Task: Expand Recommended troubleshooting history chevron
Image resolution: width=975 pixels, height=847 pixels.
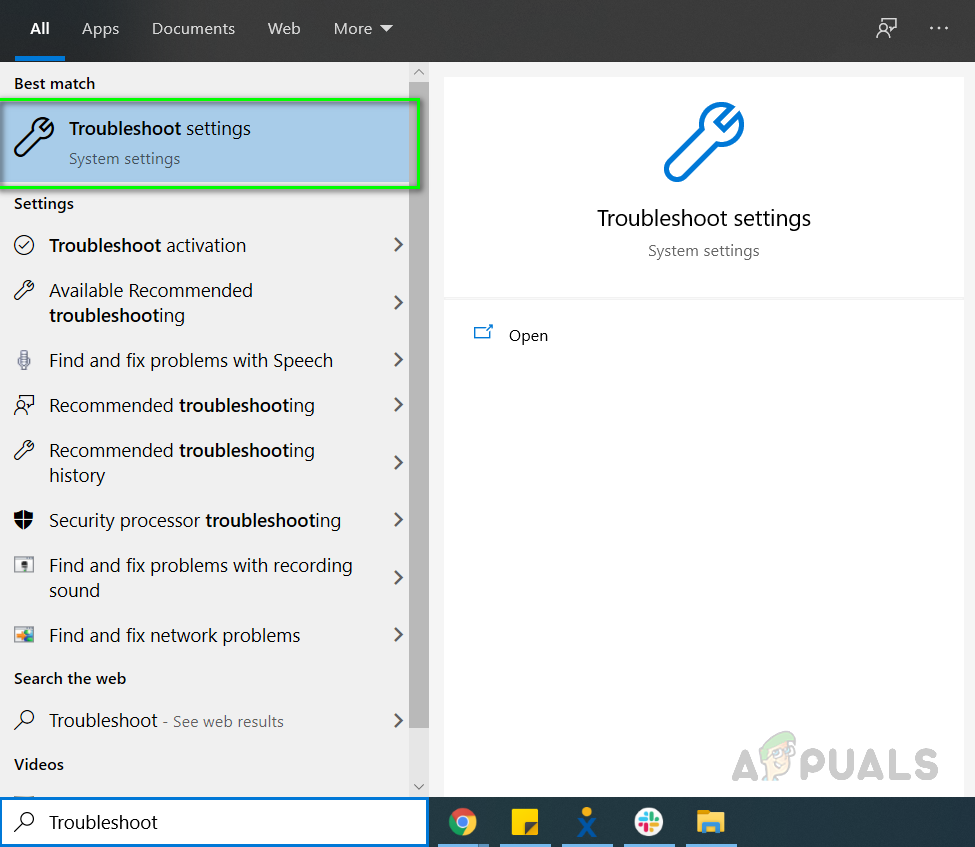Action: [399, 463]
